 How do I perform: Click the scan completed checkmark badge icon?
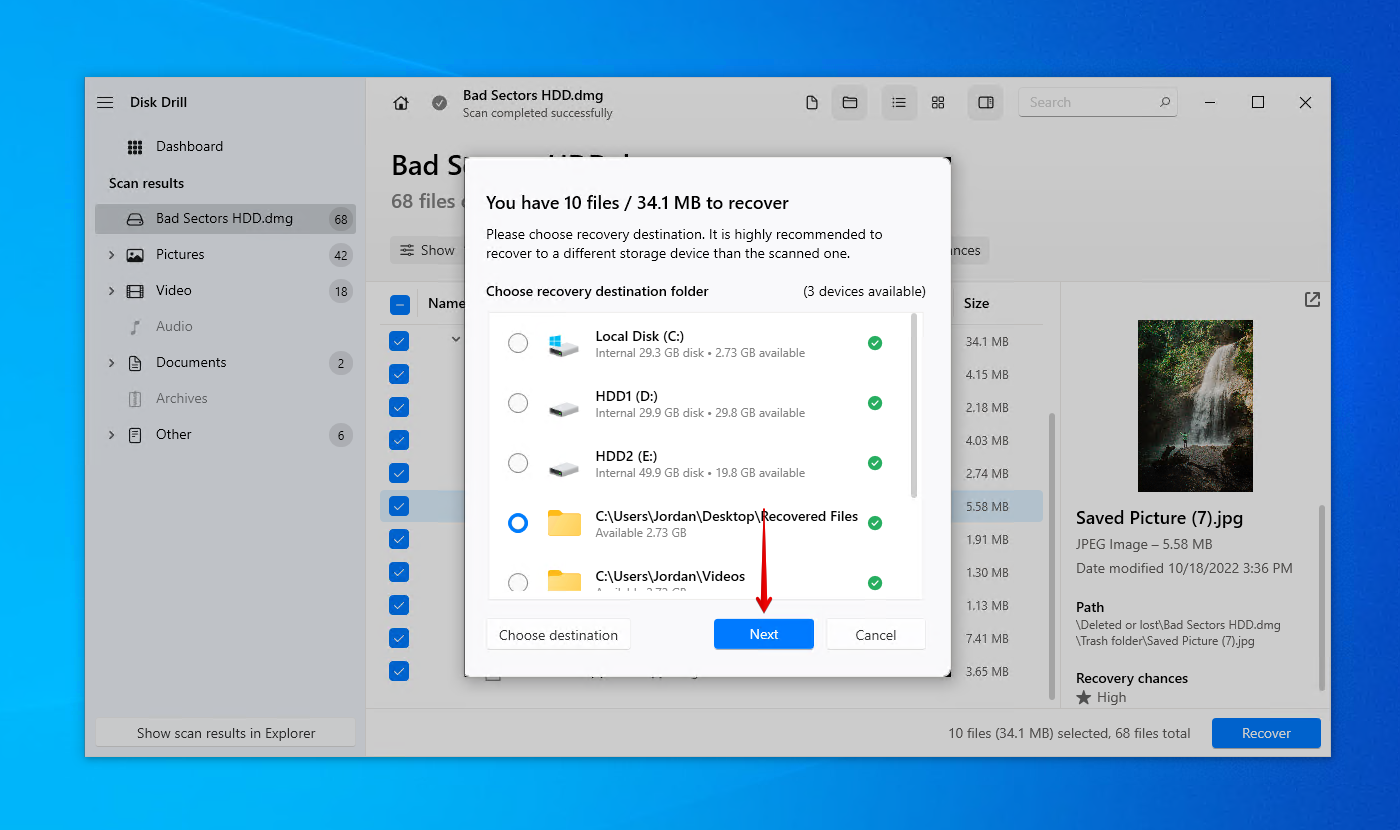tap(439, 103)
